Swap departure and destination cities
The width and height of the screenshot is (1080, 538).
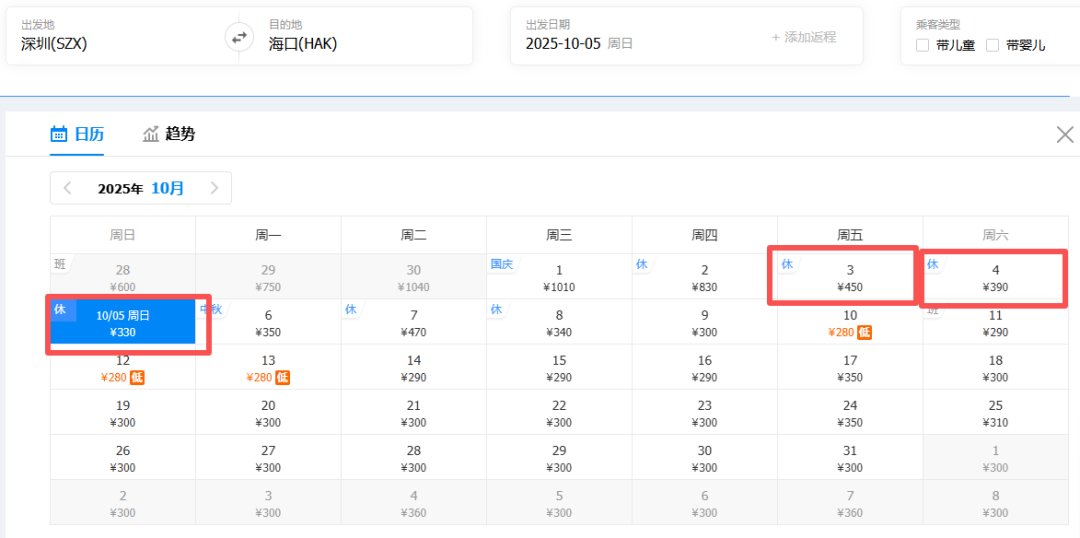[239, 38]
